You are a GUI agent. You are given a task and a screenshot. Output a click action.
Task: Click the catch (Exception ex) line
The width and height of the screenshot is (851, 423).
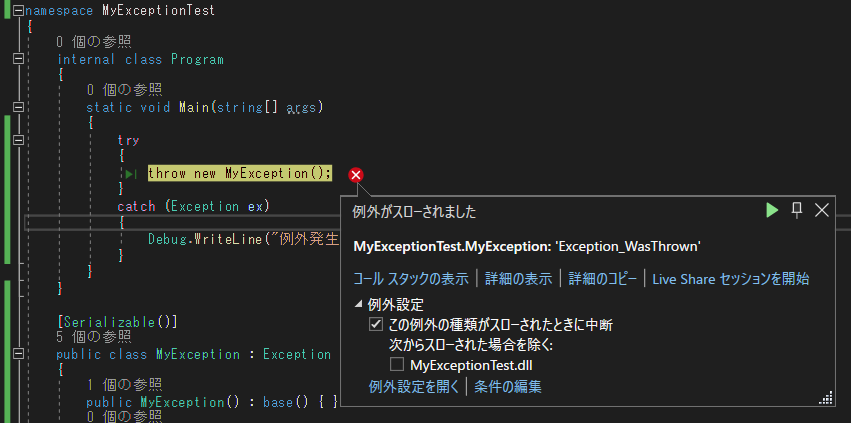pos(193,206)
